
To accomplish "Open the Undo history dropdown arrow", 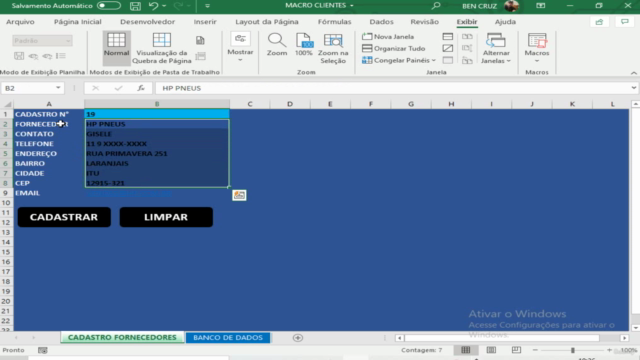I will point(164,6).
